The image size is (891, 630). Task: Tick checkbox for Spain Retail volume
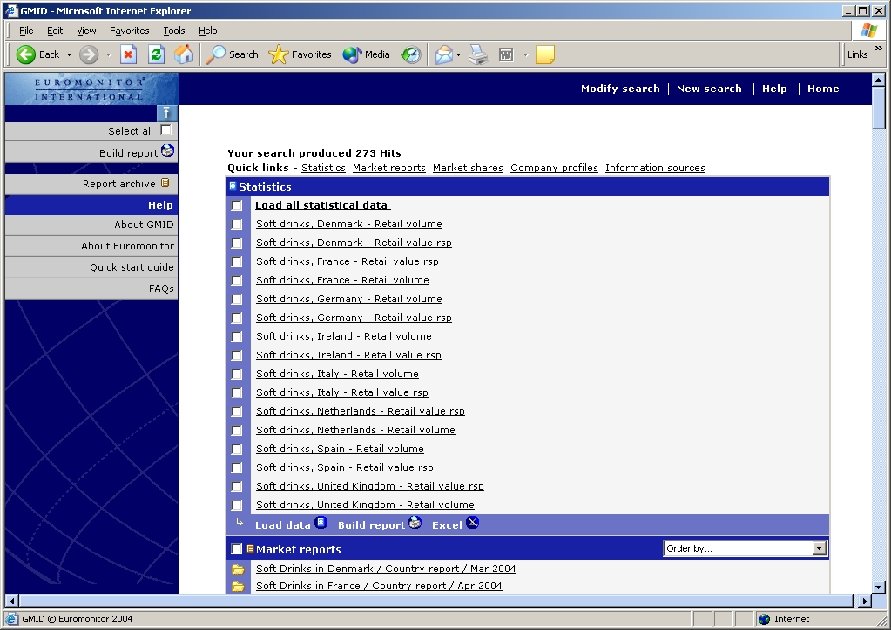click(237, 449)
